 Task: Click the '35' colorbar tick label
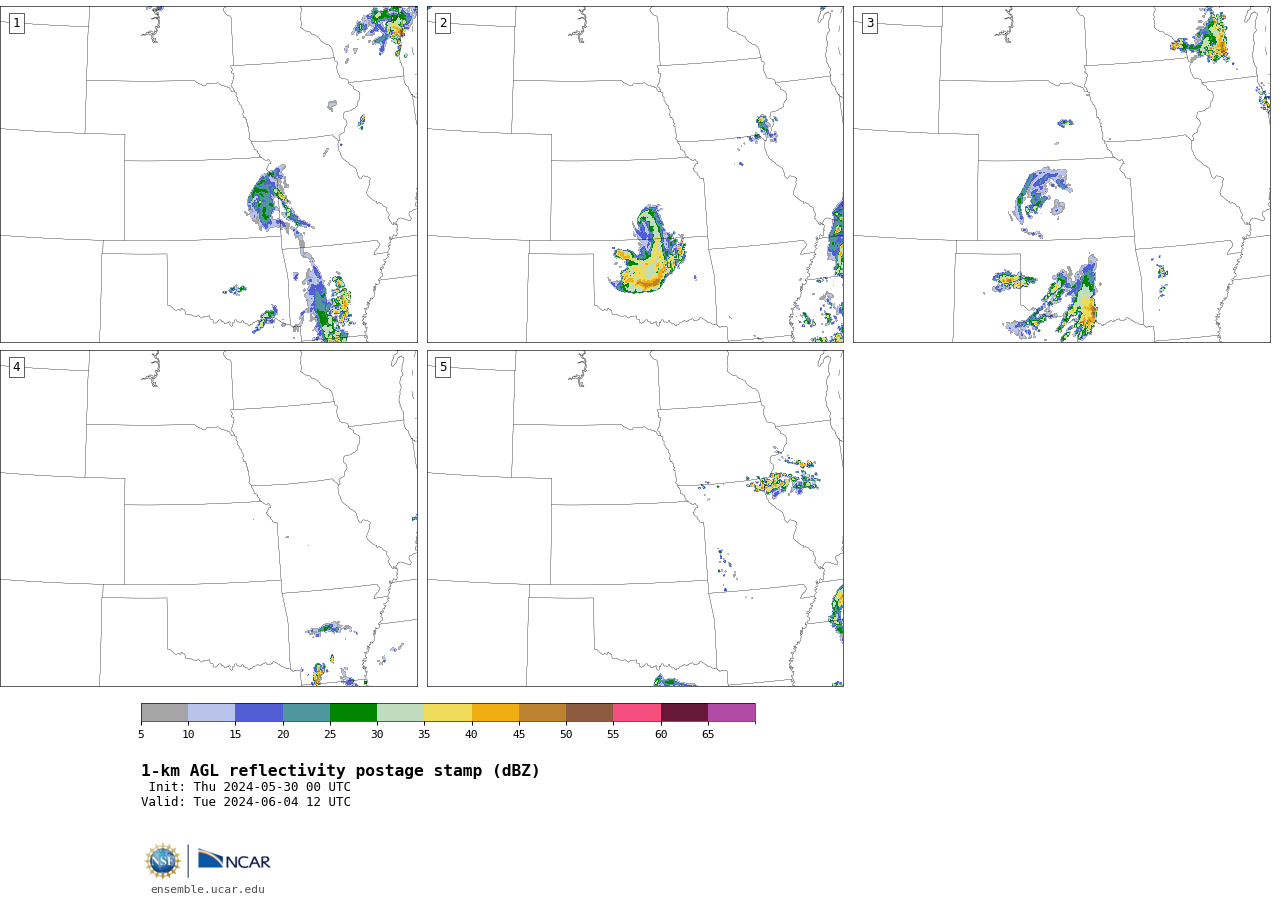pos(424,735)
